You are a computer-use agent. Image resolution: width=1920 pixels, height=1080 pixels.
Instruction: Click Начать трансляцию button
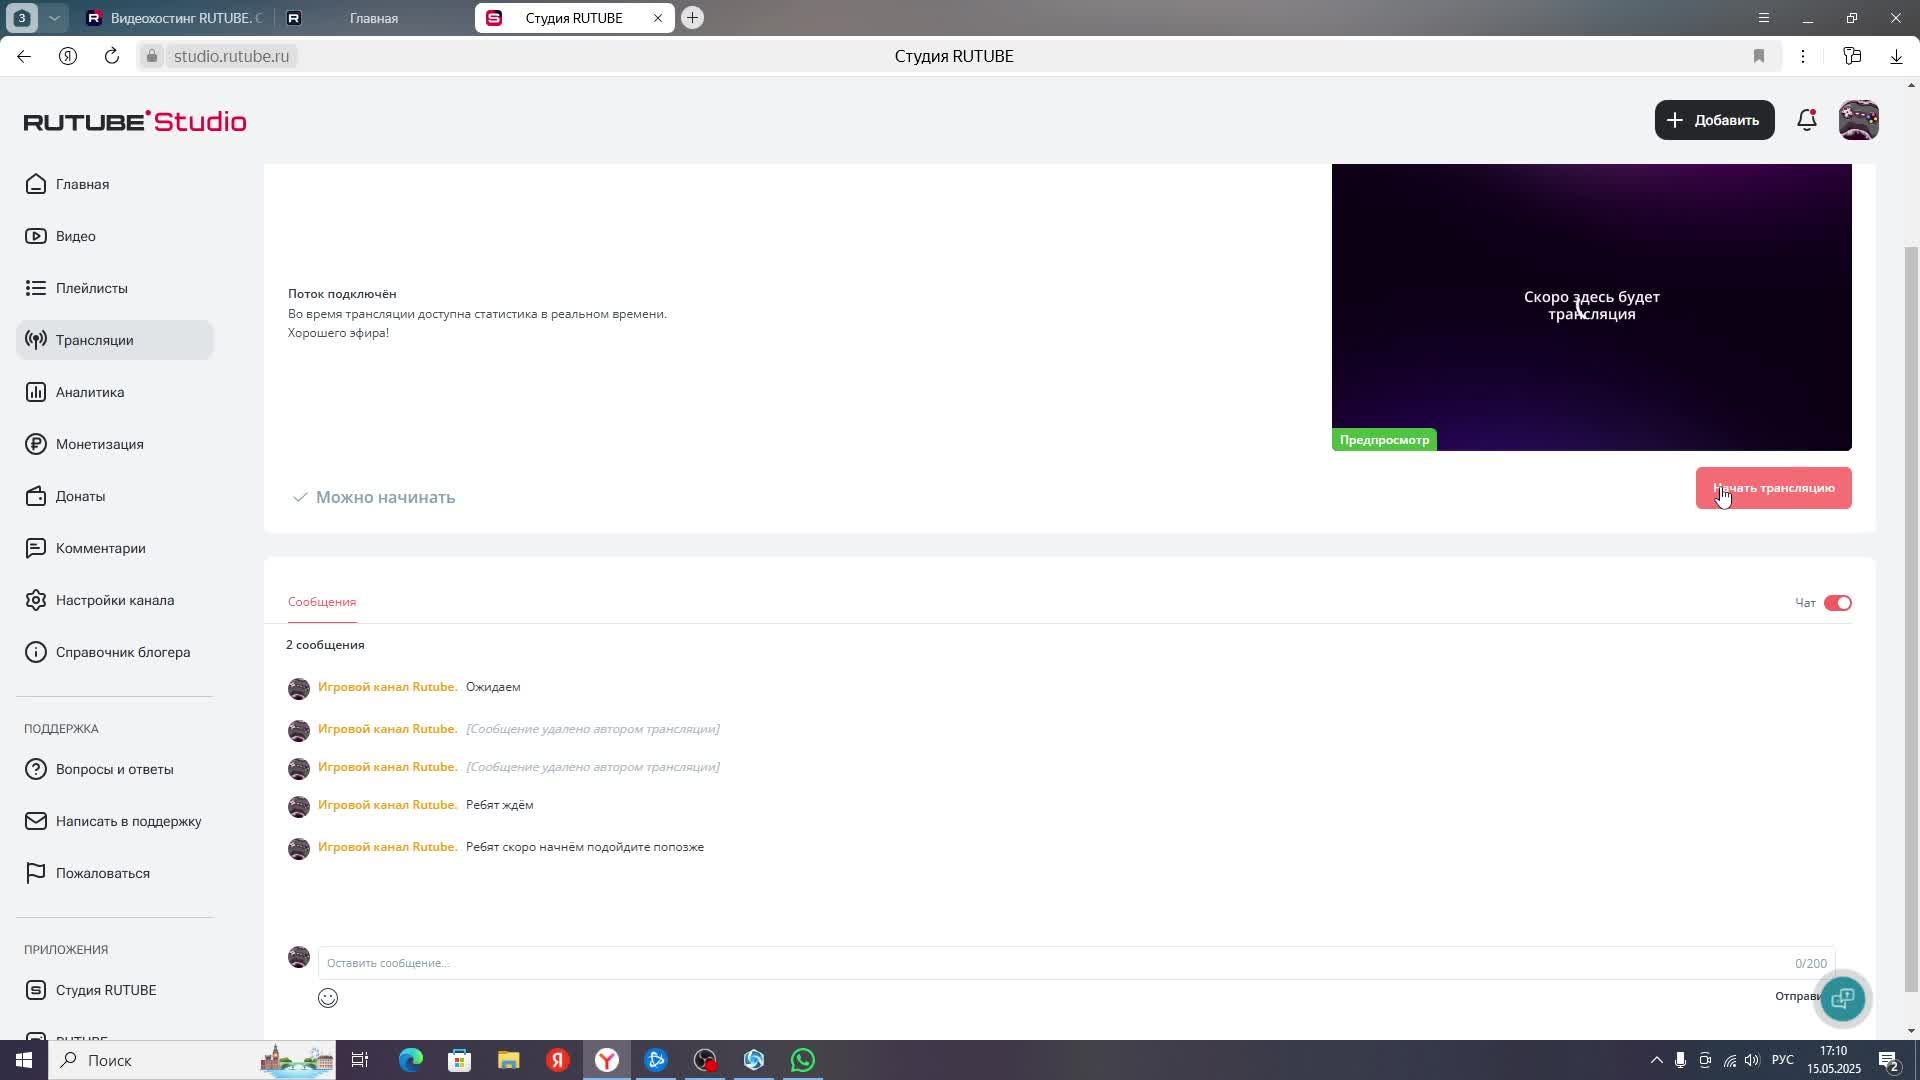coord(1773,488)
